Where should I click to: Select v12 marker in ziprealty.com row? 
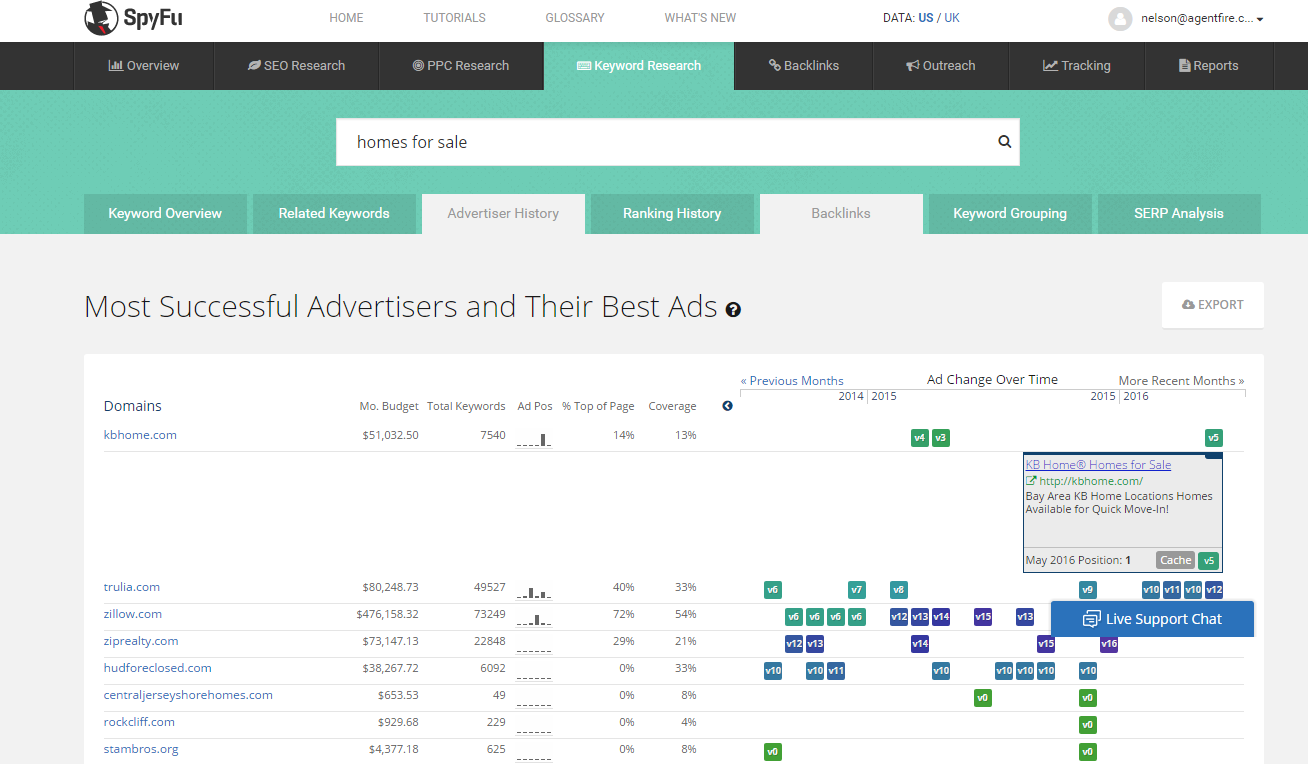[x=794, y=644]
